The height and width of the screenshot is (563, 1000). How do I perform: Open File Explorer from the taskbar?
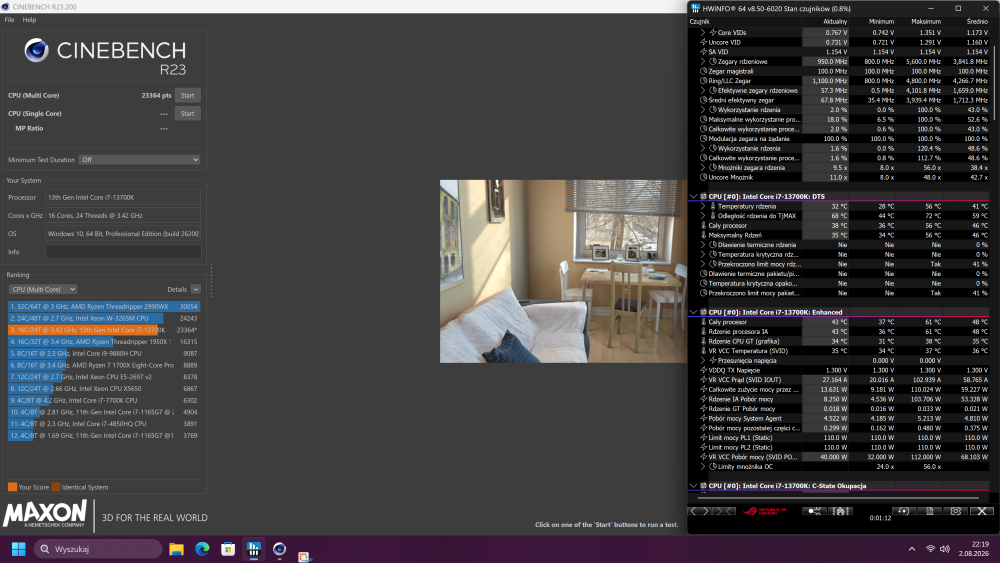point(177,549)
